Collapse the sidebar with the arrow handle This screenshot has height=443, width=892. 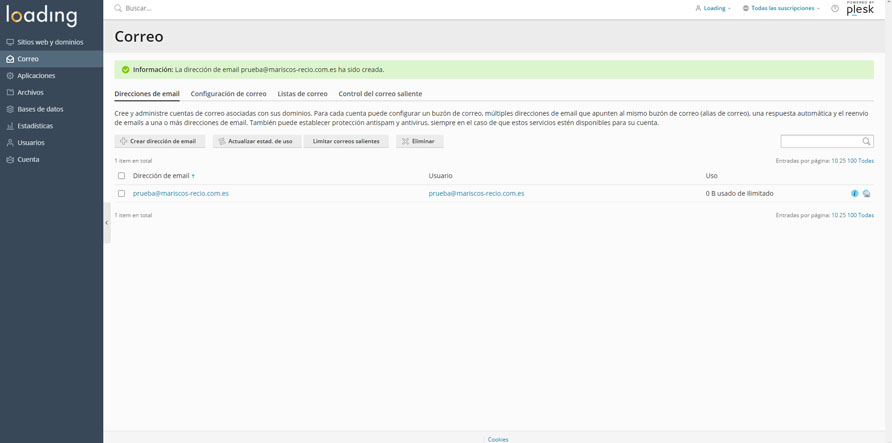pyautogui.click(x=107, y=222)
